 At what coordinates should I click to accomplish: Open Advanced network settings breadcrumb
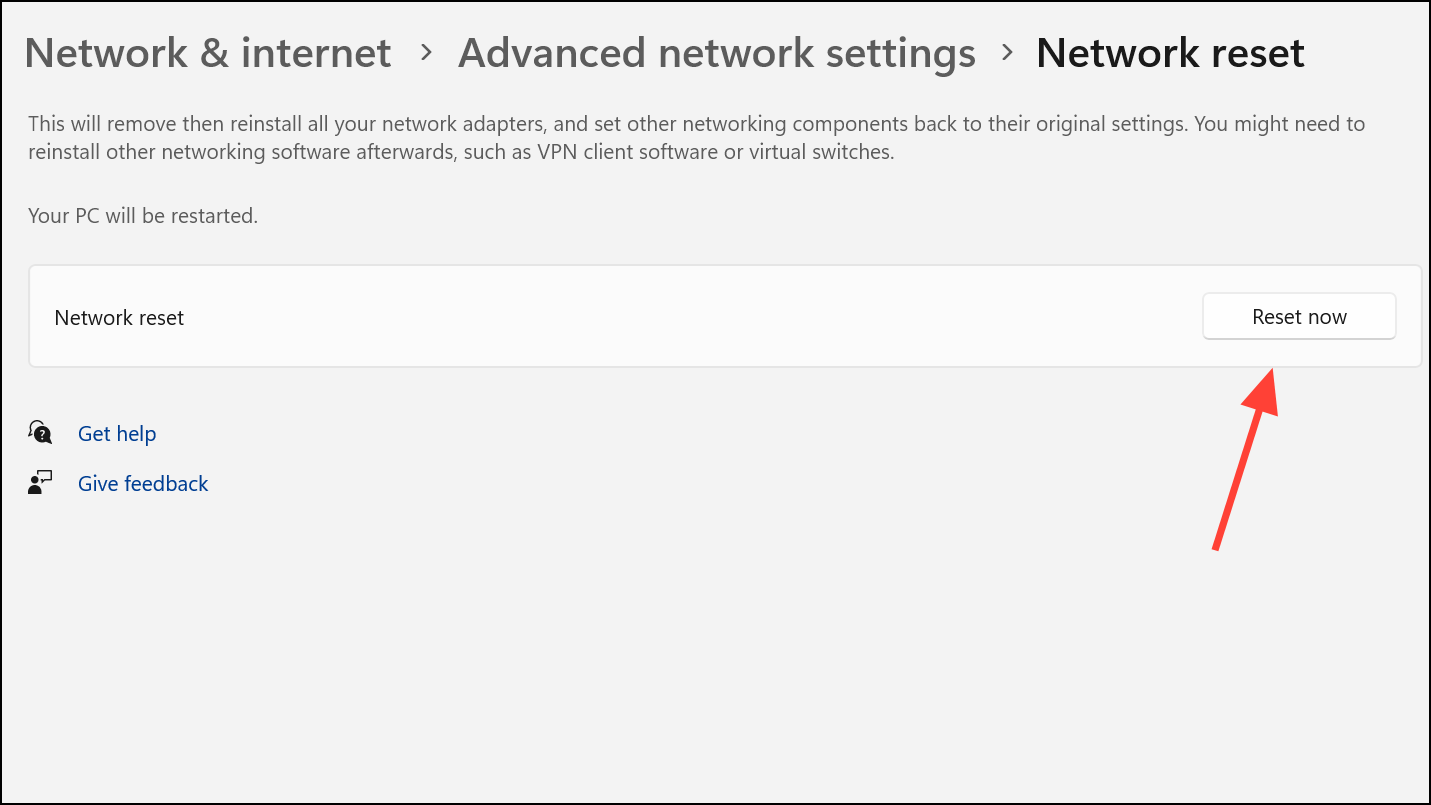pos(716,53)
